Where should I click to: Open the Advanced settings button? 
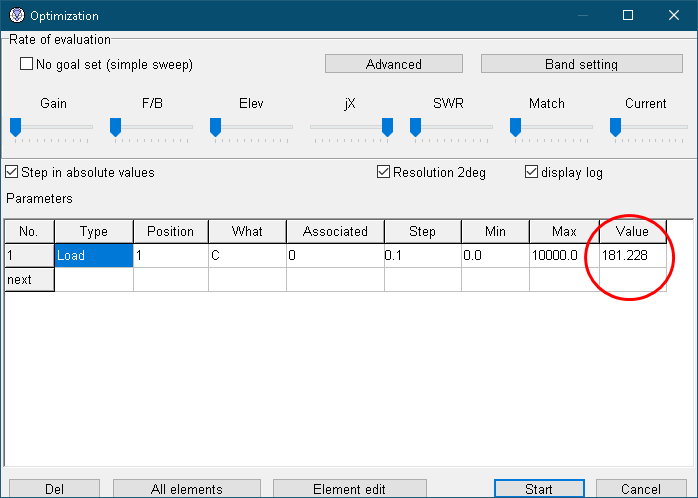click(x=393, y=64)
